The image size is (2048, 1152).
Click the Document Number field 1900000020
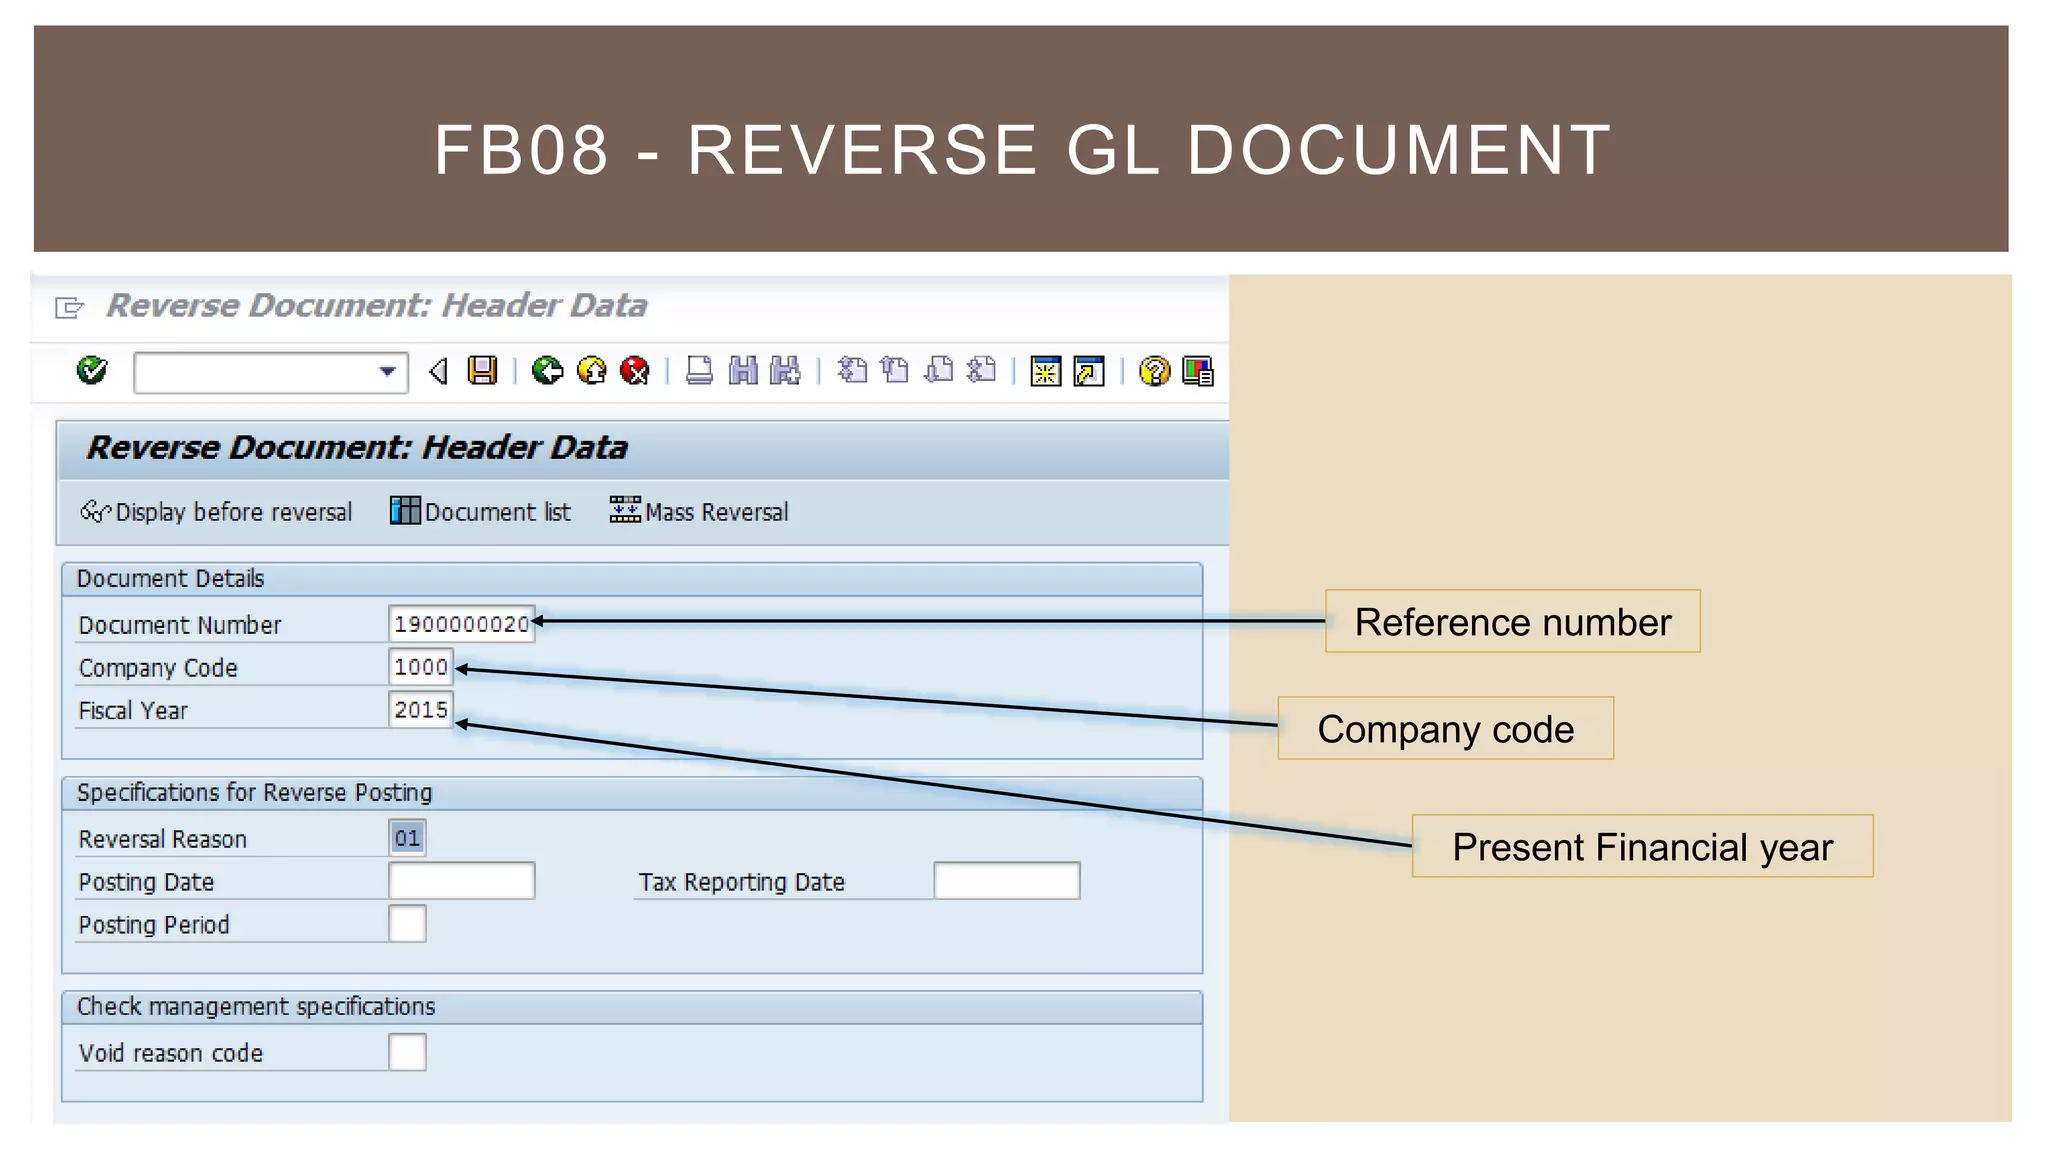[461, 624]
